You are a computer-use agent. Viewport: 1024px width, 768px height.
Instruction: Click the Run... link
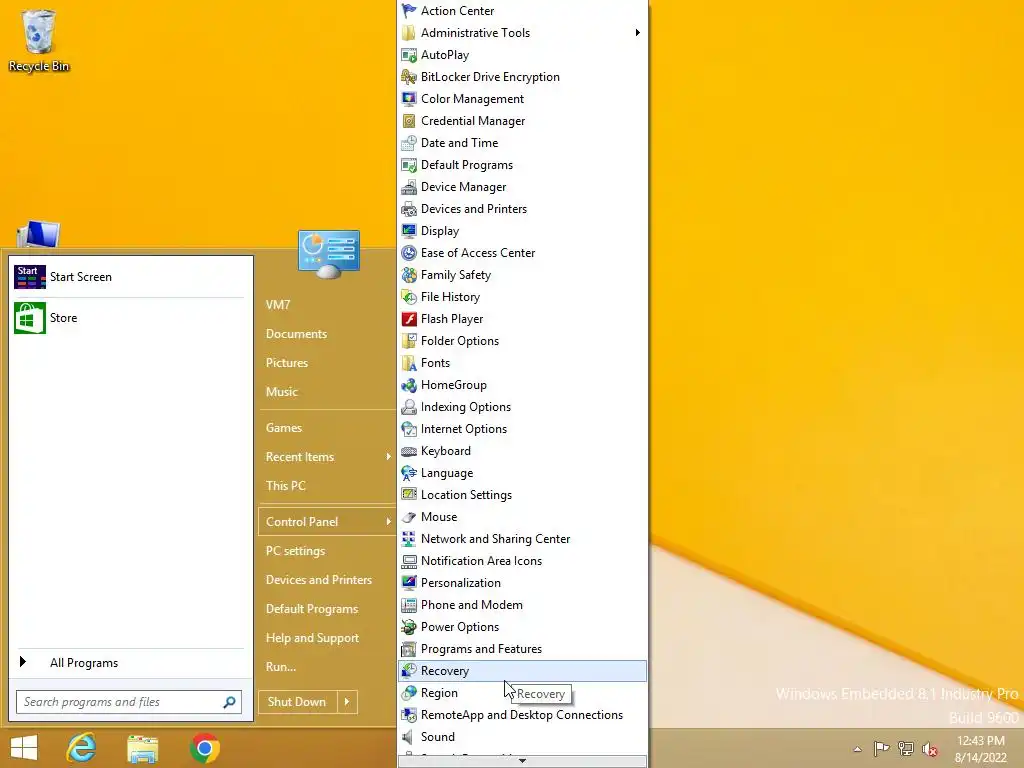tap(281, 667)
